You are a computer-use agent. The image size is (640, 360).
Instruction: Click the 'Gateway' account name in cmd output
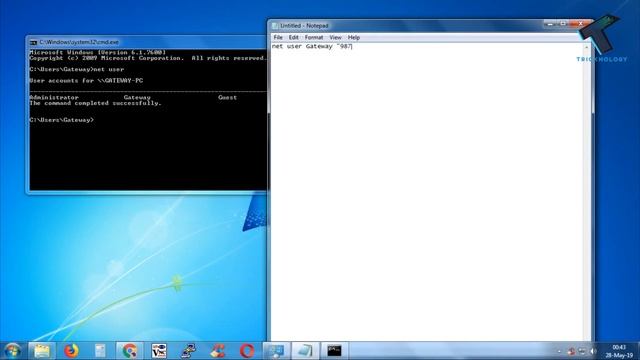pos(137,98)
